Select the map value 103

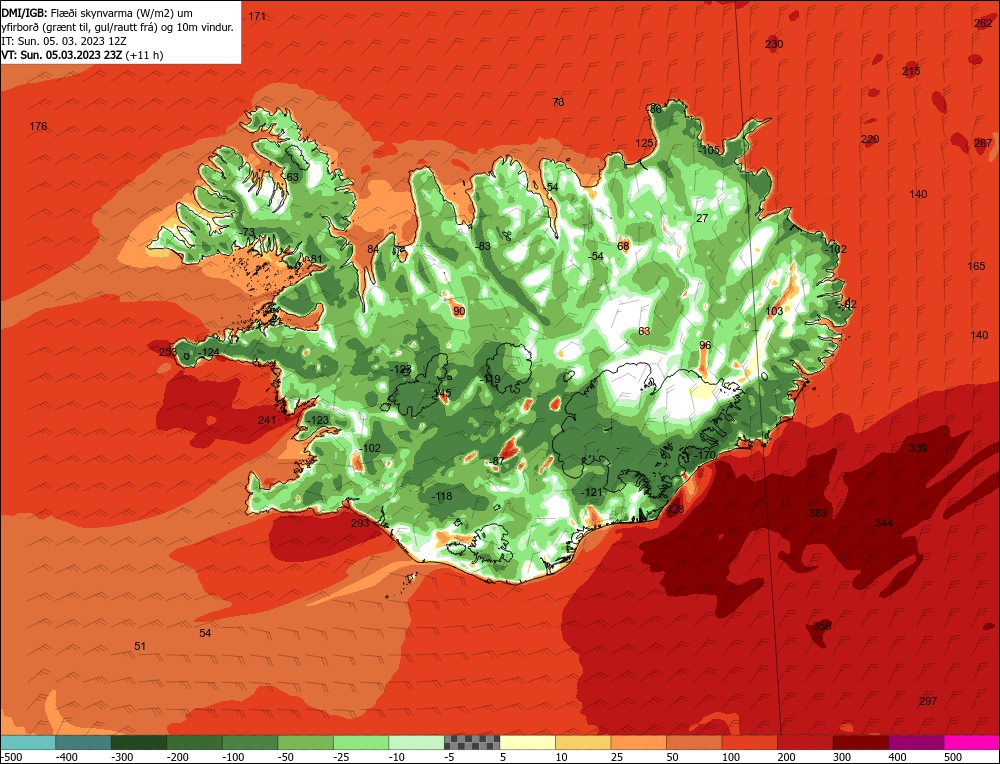point(774,311)
